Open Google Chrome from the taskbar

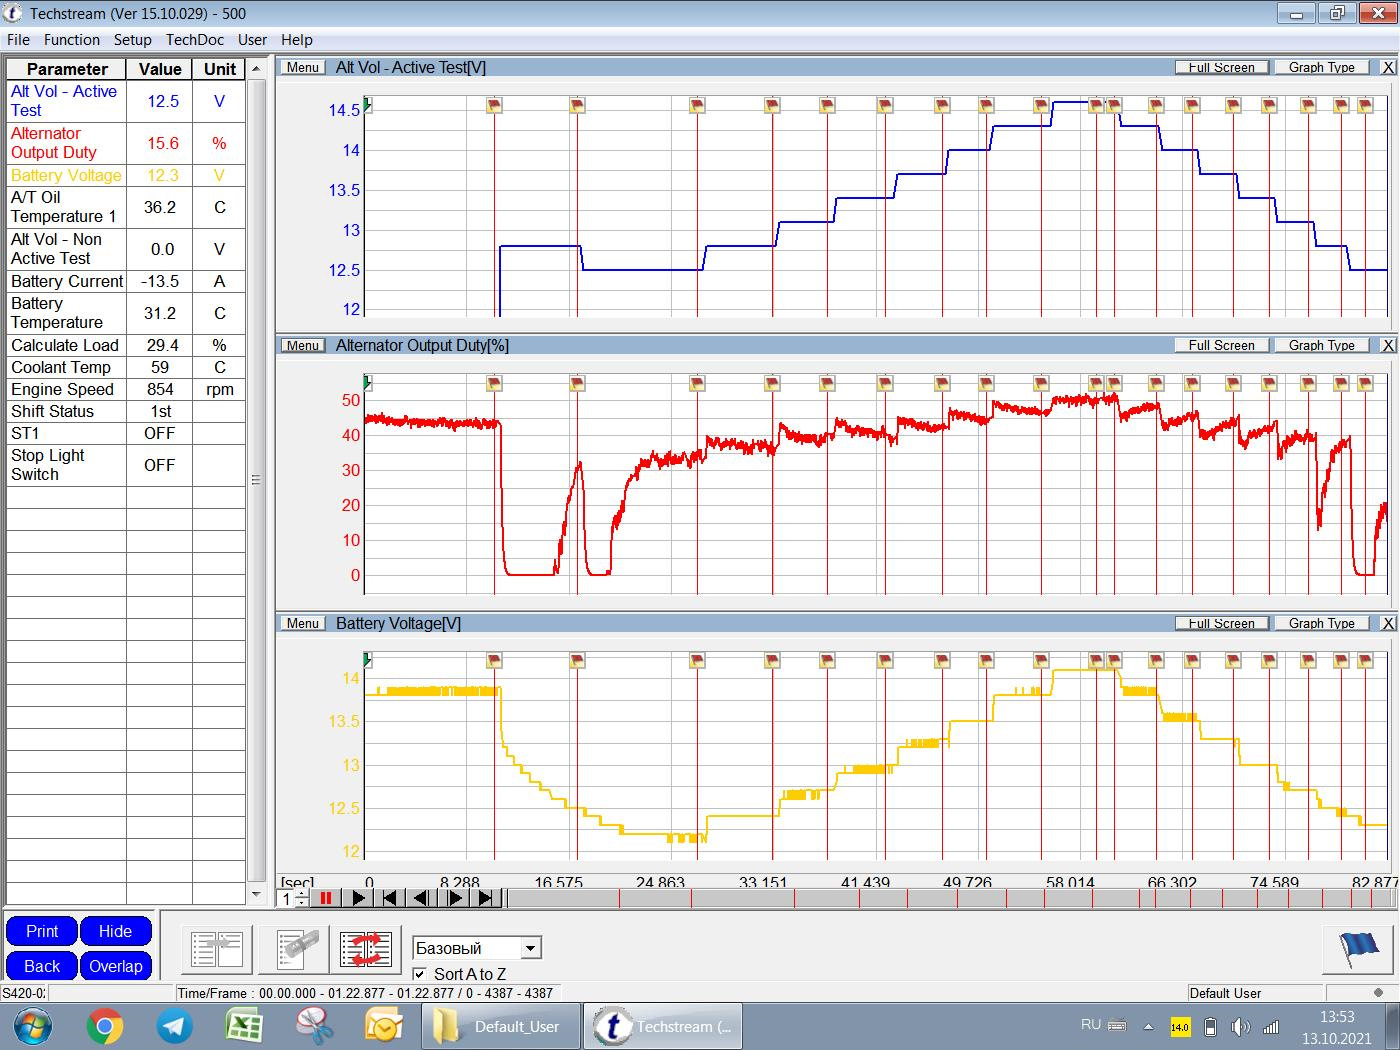105,1026
